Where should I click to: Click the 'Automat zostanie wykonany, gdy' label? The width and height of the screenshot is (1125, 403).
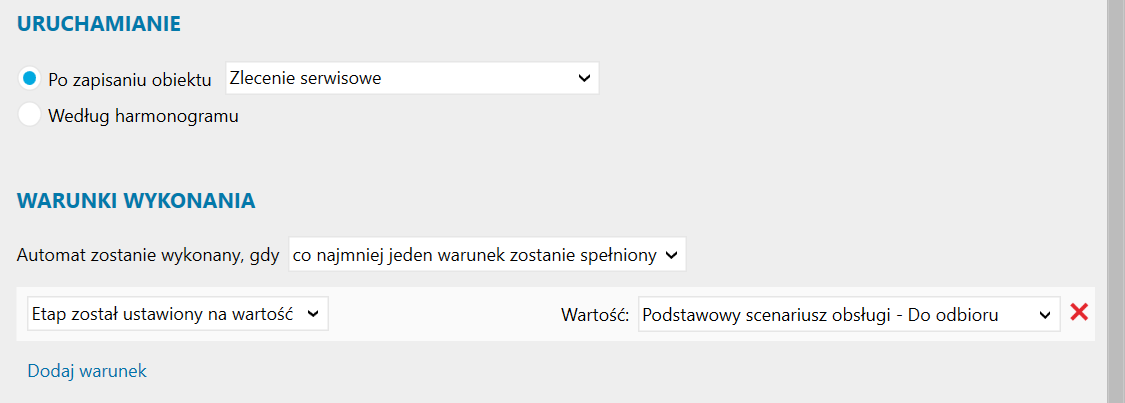click(148, 255)
